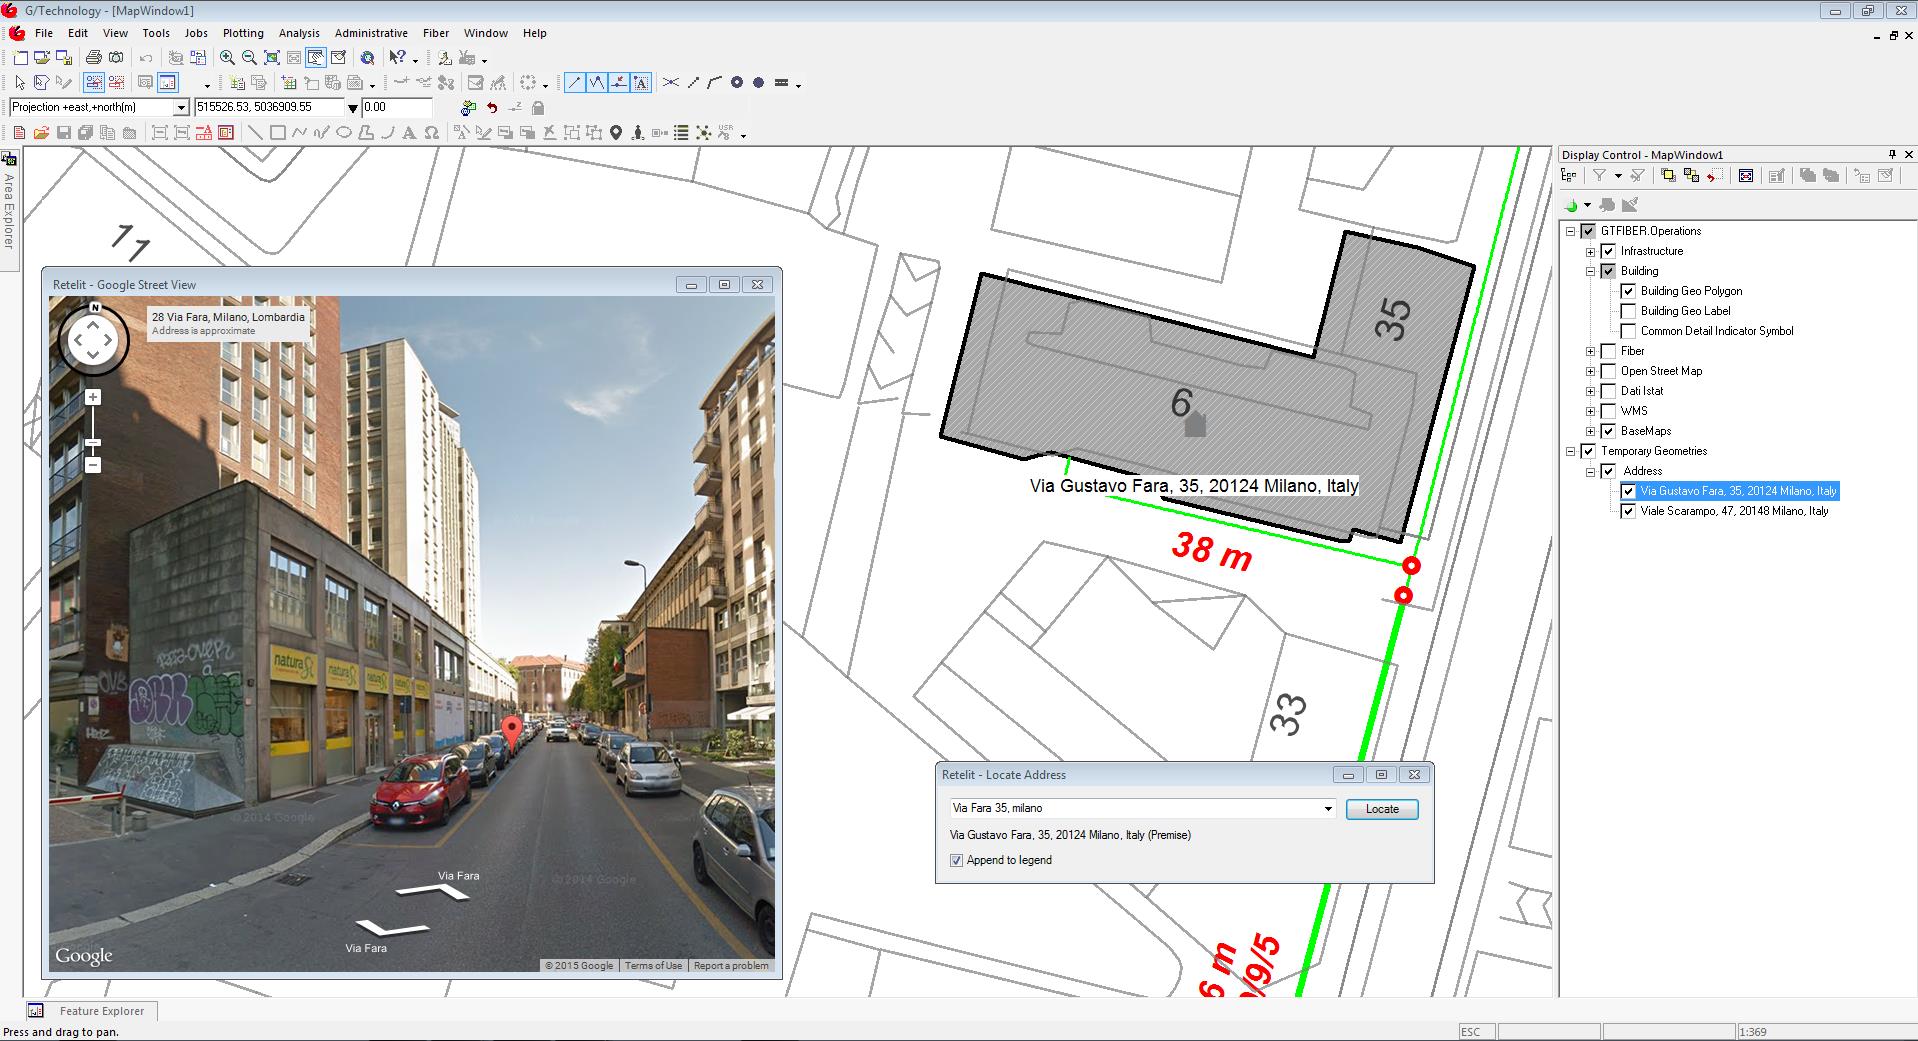The width and height of the screenshot is (1918, 1041).
Task: Uncheck the Append to legend checkbox
Action: [x=956, y=860]
